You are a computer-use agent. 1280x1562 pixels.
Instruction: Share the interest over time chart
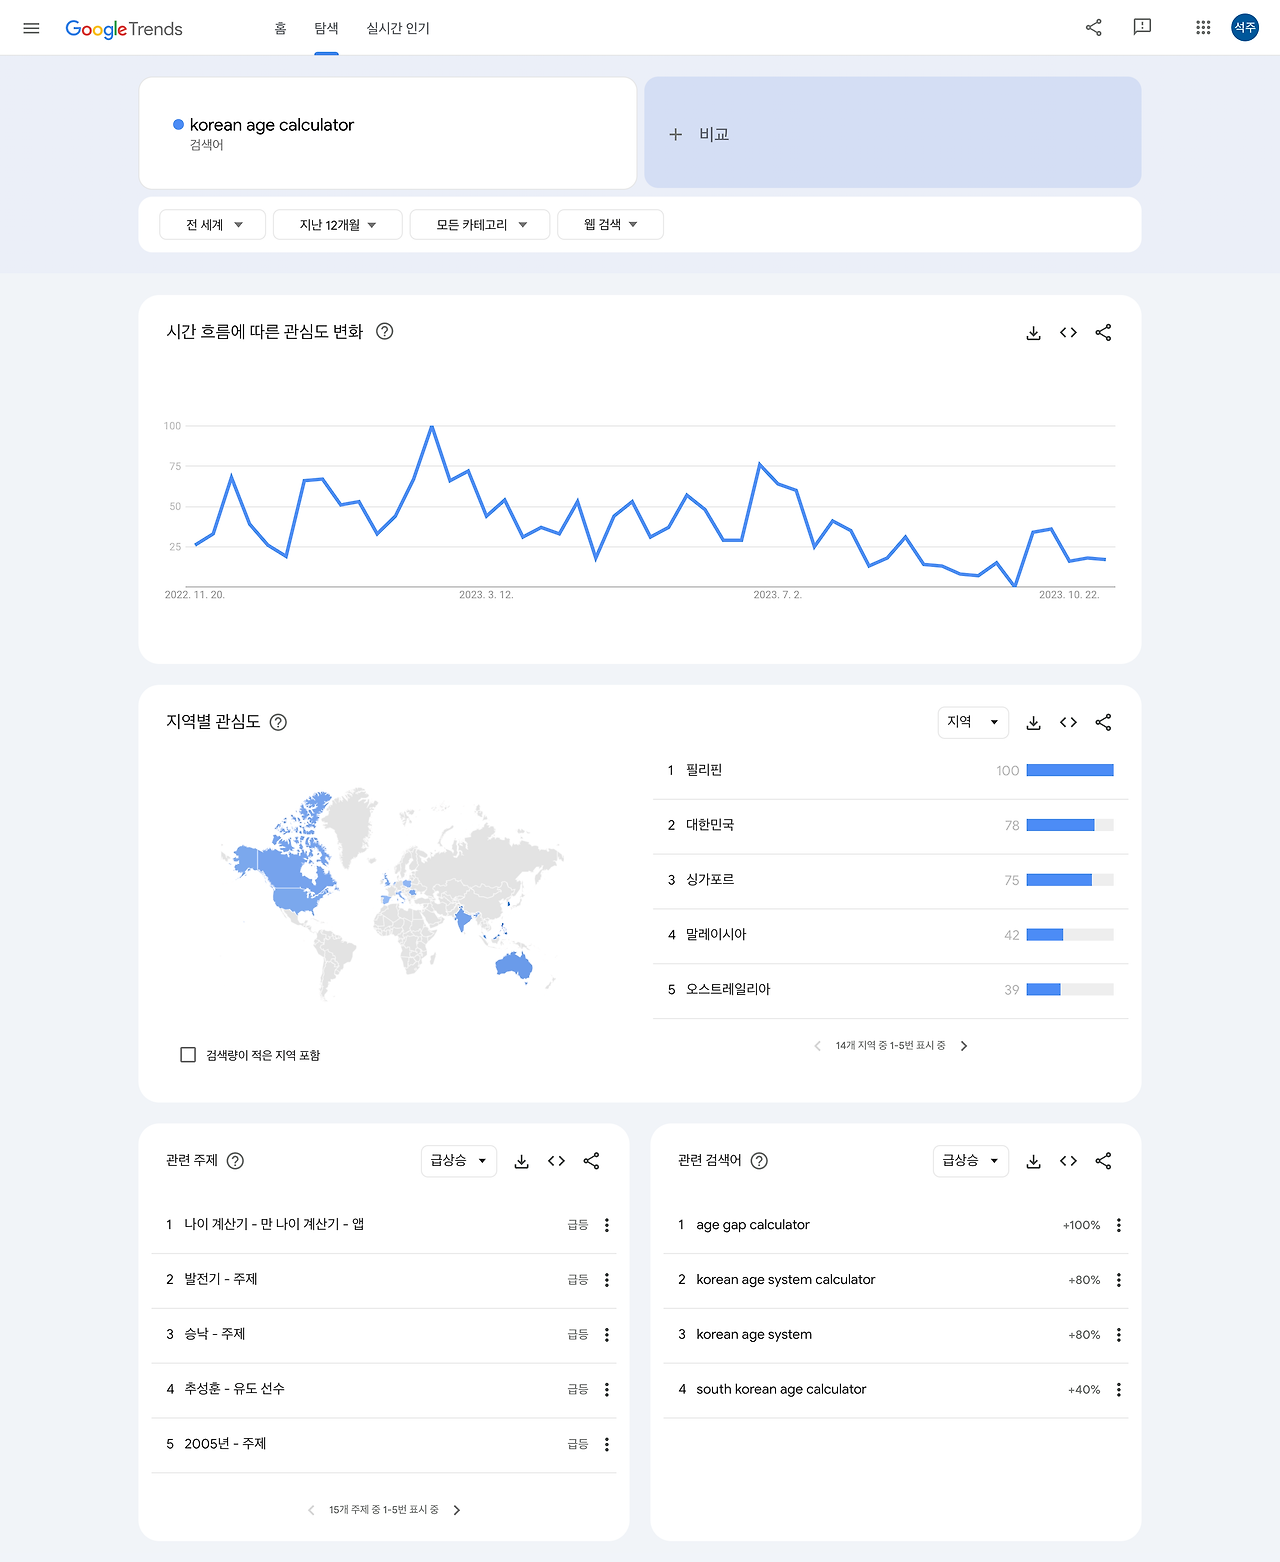[x=1103, y=333]
